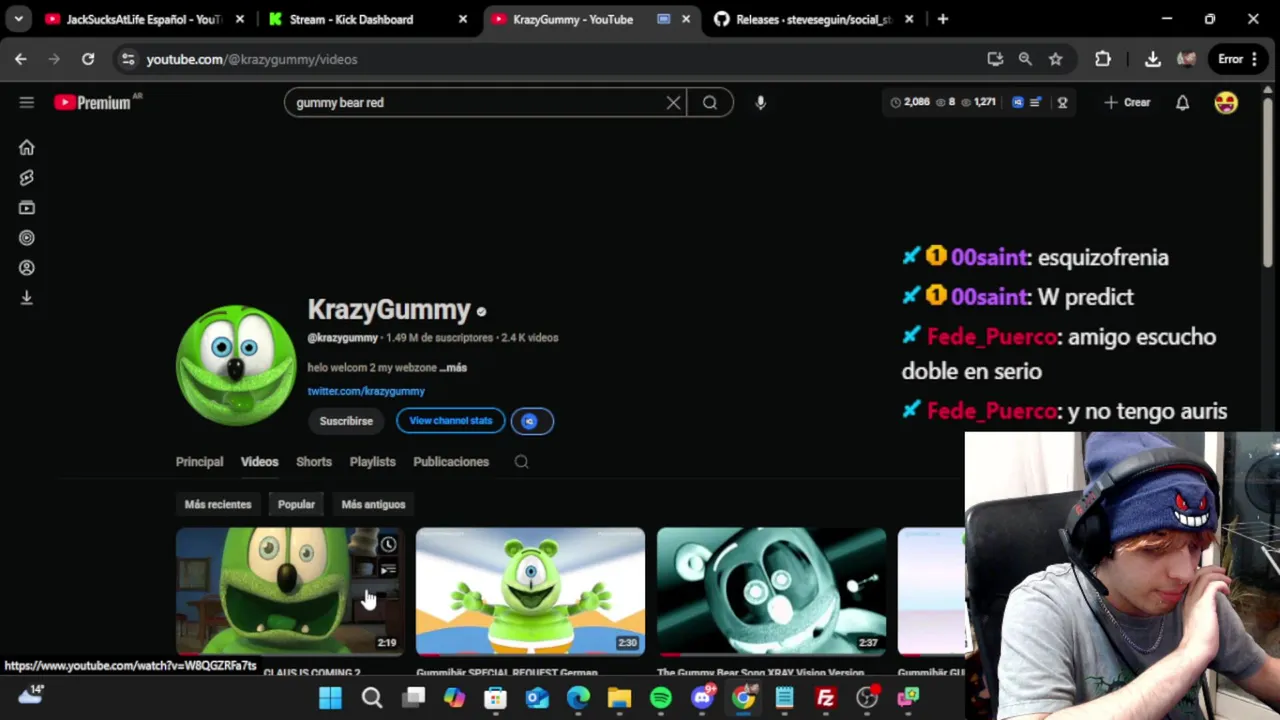Select the channel Videos tab
The image size is (1280, 720).
[x=259, y=462]
